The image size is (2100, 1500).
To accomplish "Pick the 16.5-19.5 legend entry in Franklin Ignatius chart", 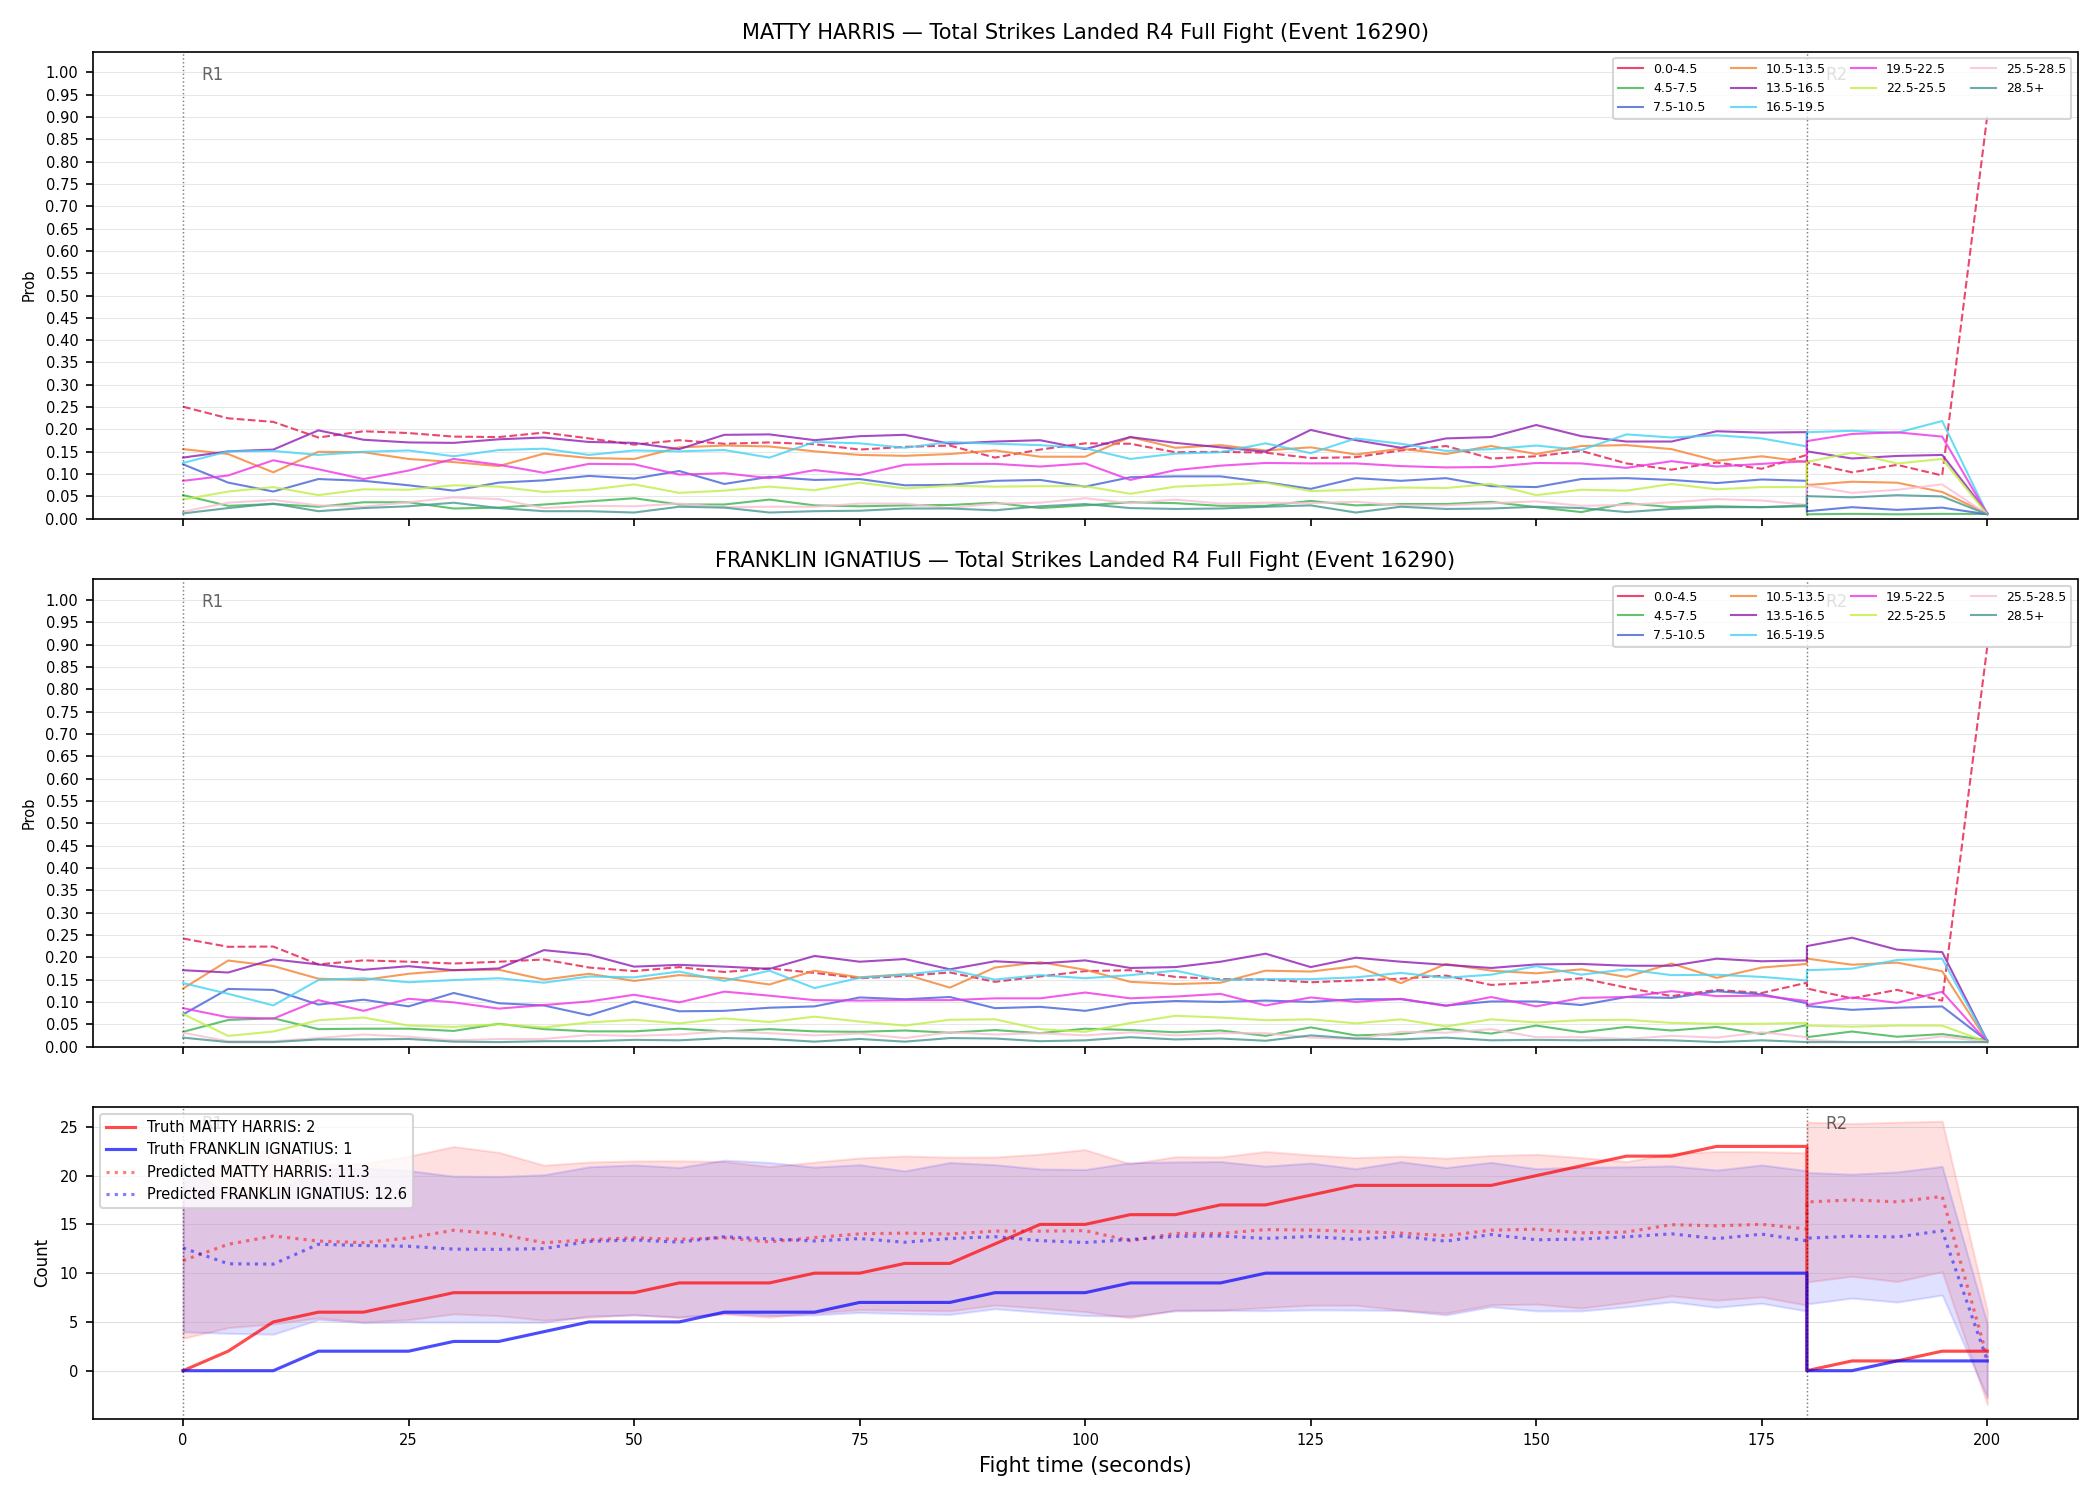I will tap(1778, 635).
